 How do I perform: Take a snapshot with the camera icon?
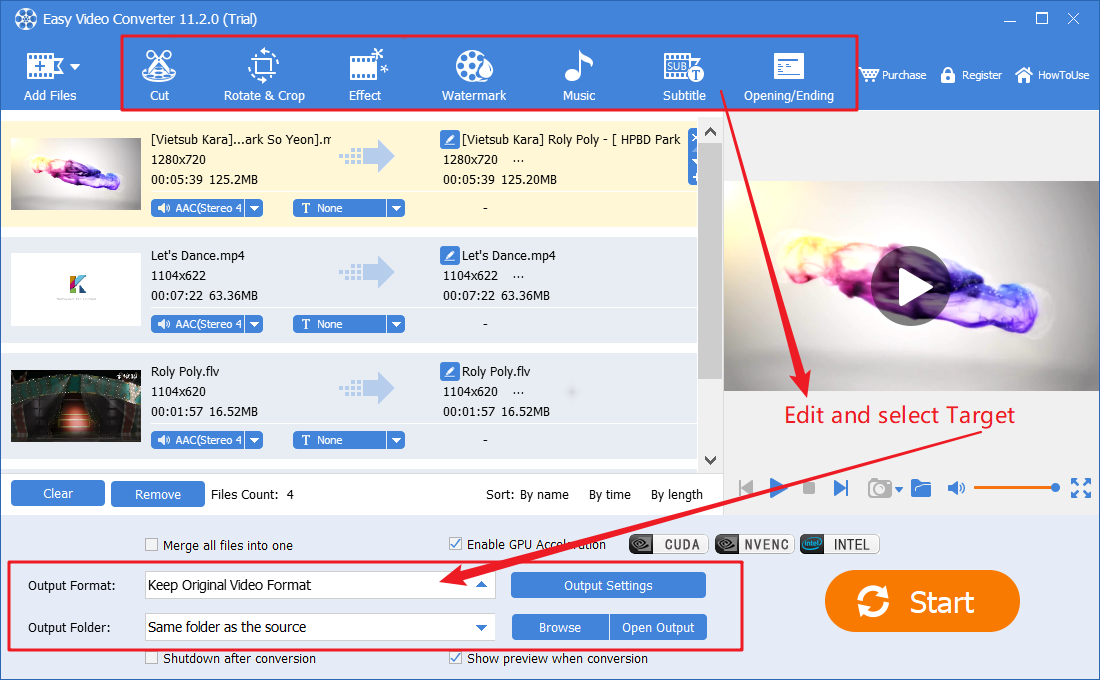[x=880, y=488]
